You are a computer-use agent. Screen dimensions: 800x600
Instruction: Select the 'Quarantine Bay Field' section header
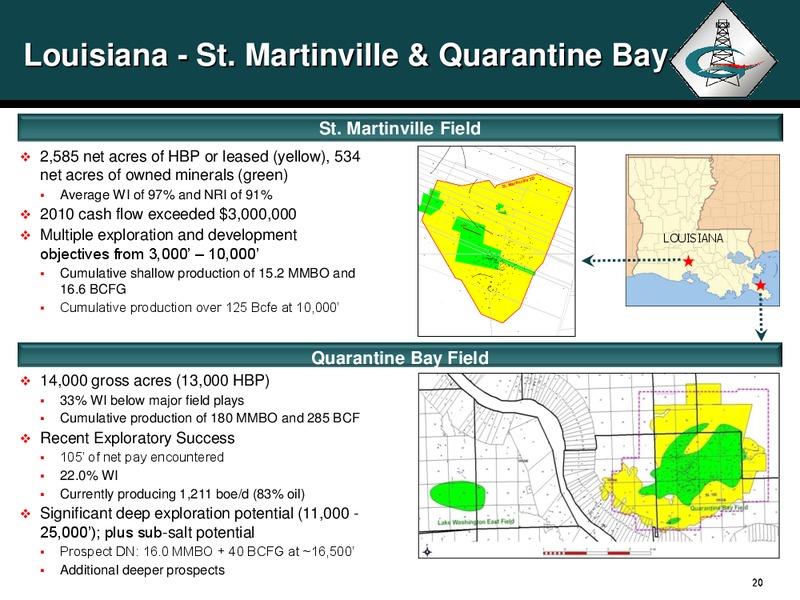coord(400,357)
